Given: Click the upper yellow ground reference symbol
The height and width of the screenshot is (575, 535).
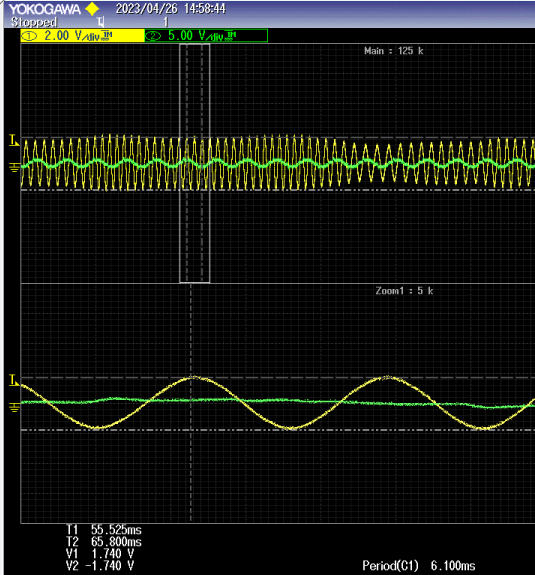Looking at the screenshot, I should coord(14,168).
